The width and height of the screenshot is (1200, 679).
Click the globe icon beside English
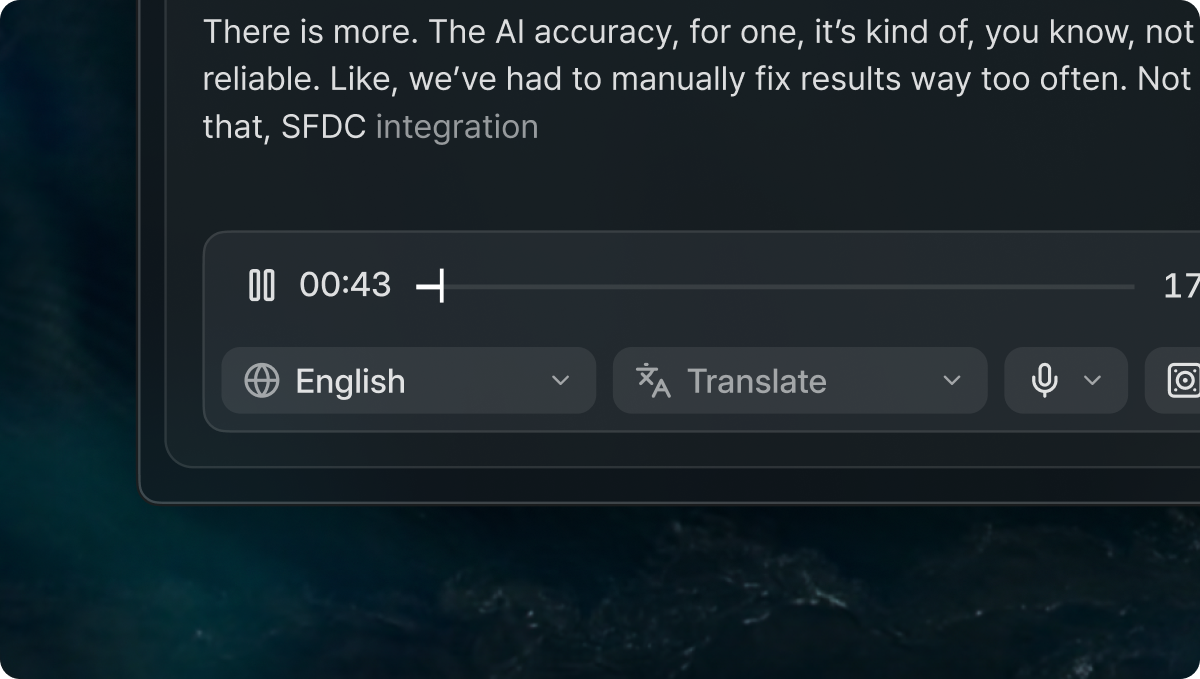tap(262, 381)
